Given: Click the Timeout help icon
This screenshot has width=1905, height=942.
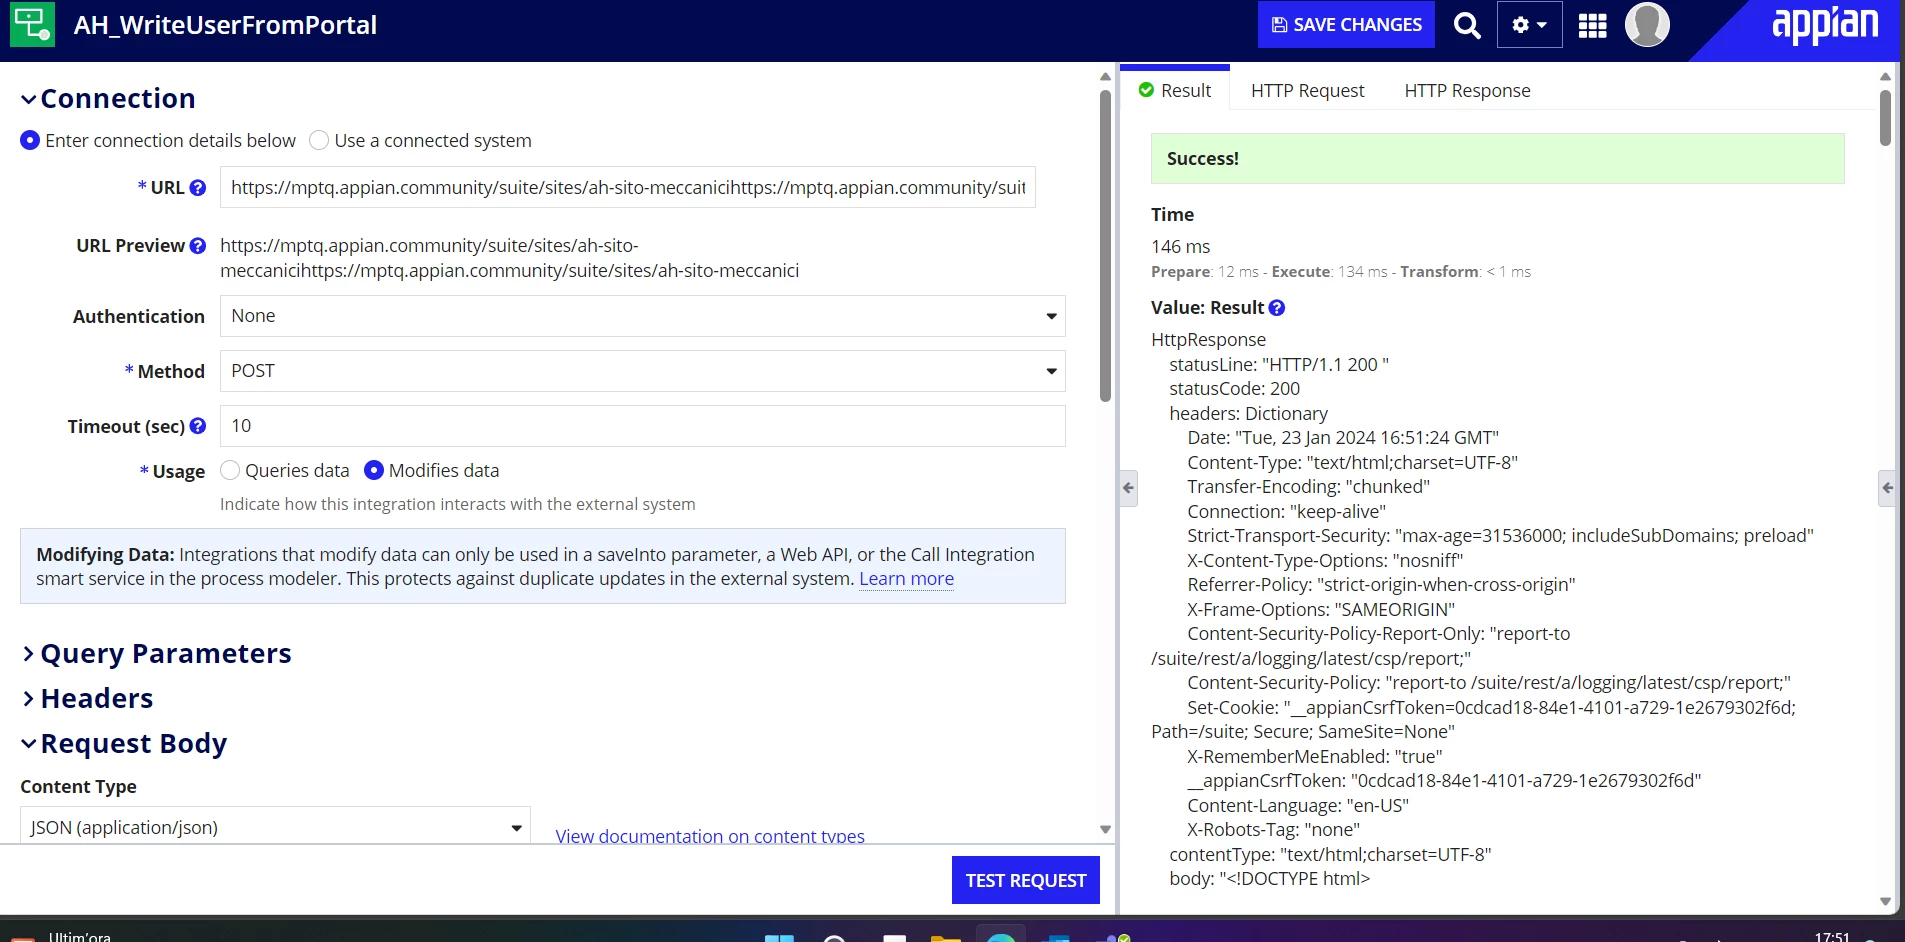Looking at the screenshot, I should (198, 426).
